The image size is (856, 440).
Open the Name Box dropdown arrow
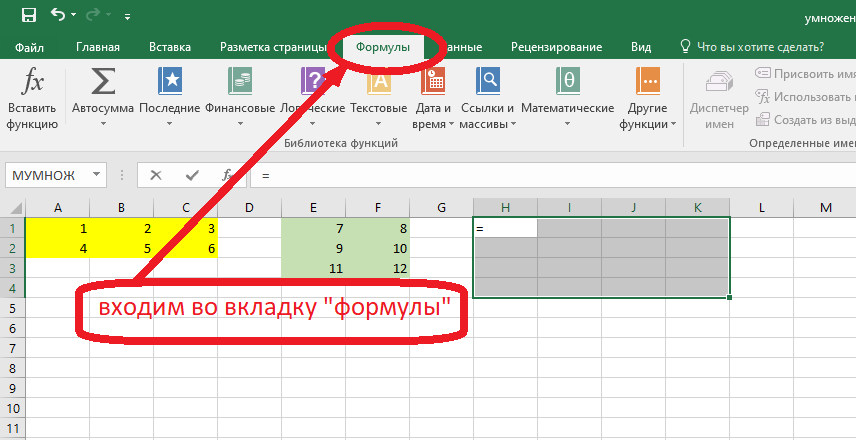97,175
